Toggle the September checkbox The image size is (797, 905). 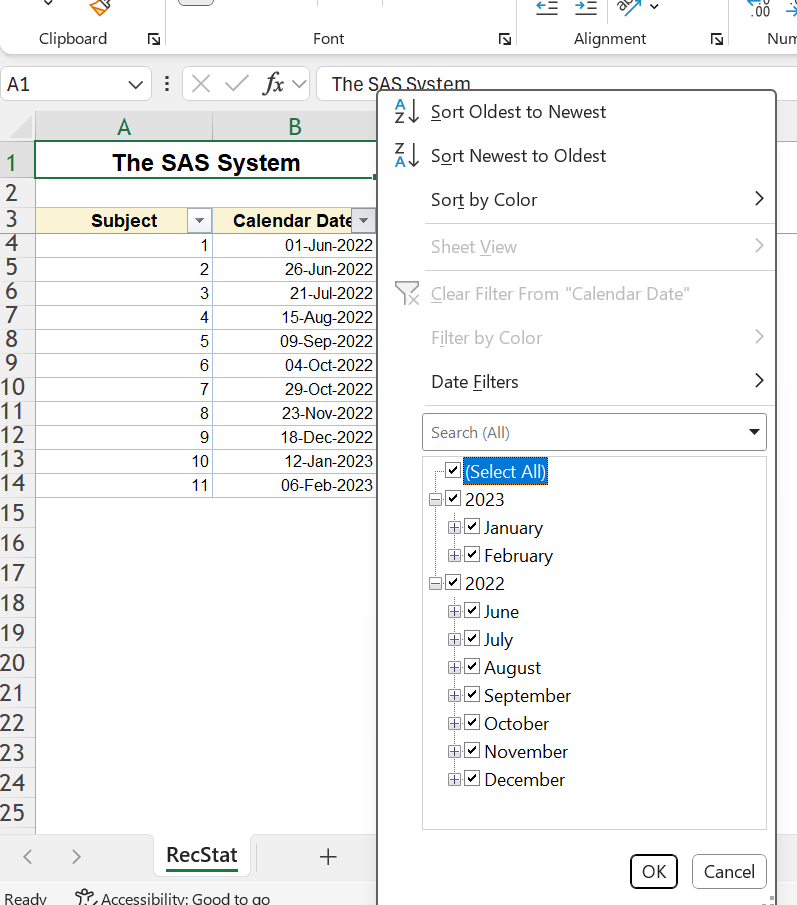(472, 694)
